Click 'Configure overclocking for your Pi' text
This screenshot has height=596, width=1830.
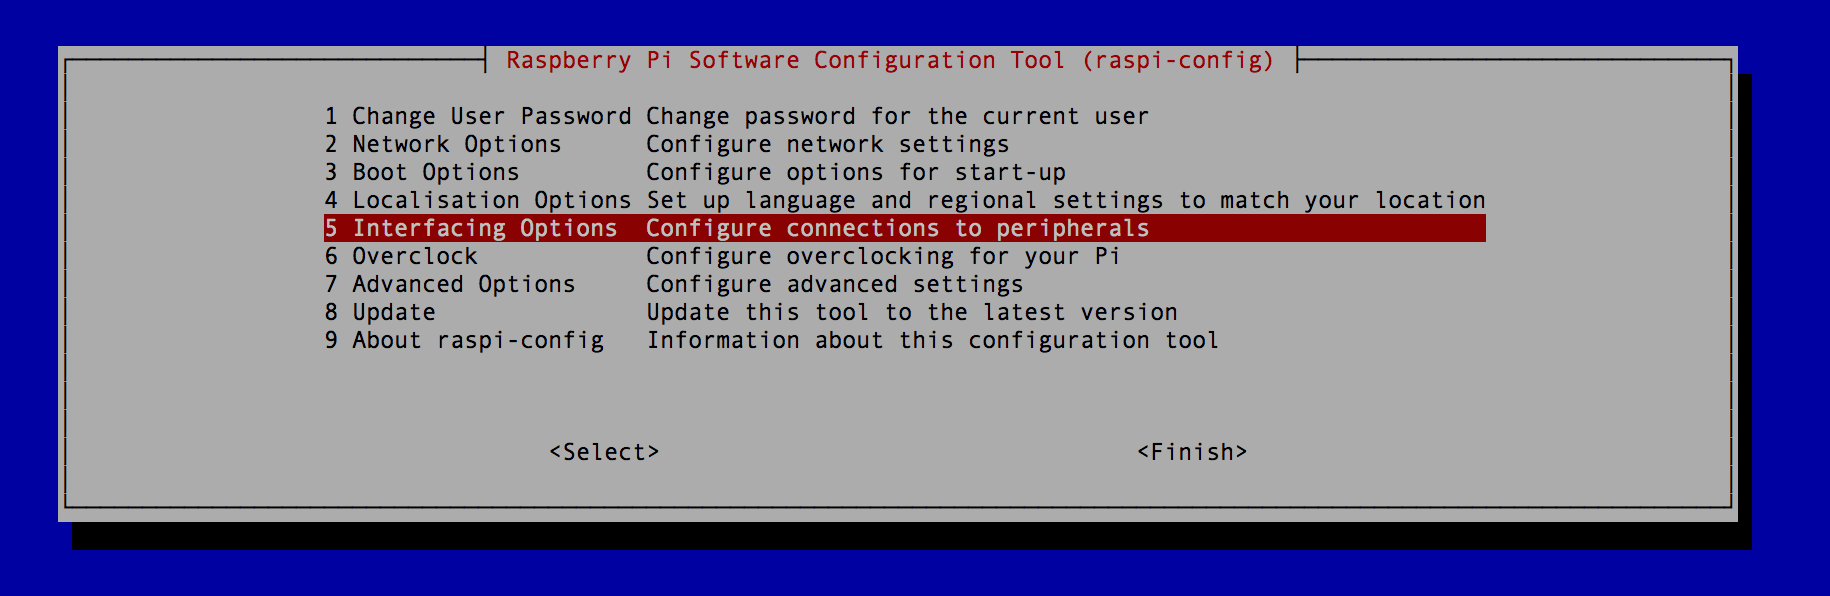[x=883, y=257]
